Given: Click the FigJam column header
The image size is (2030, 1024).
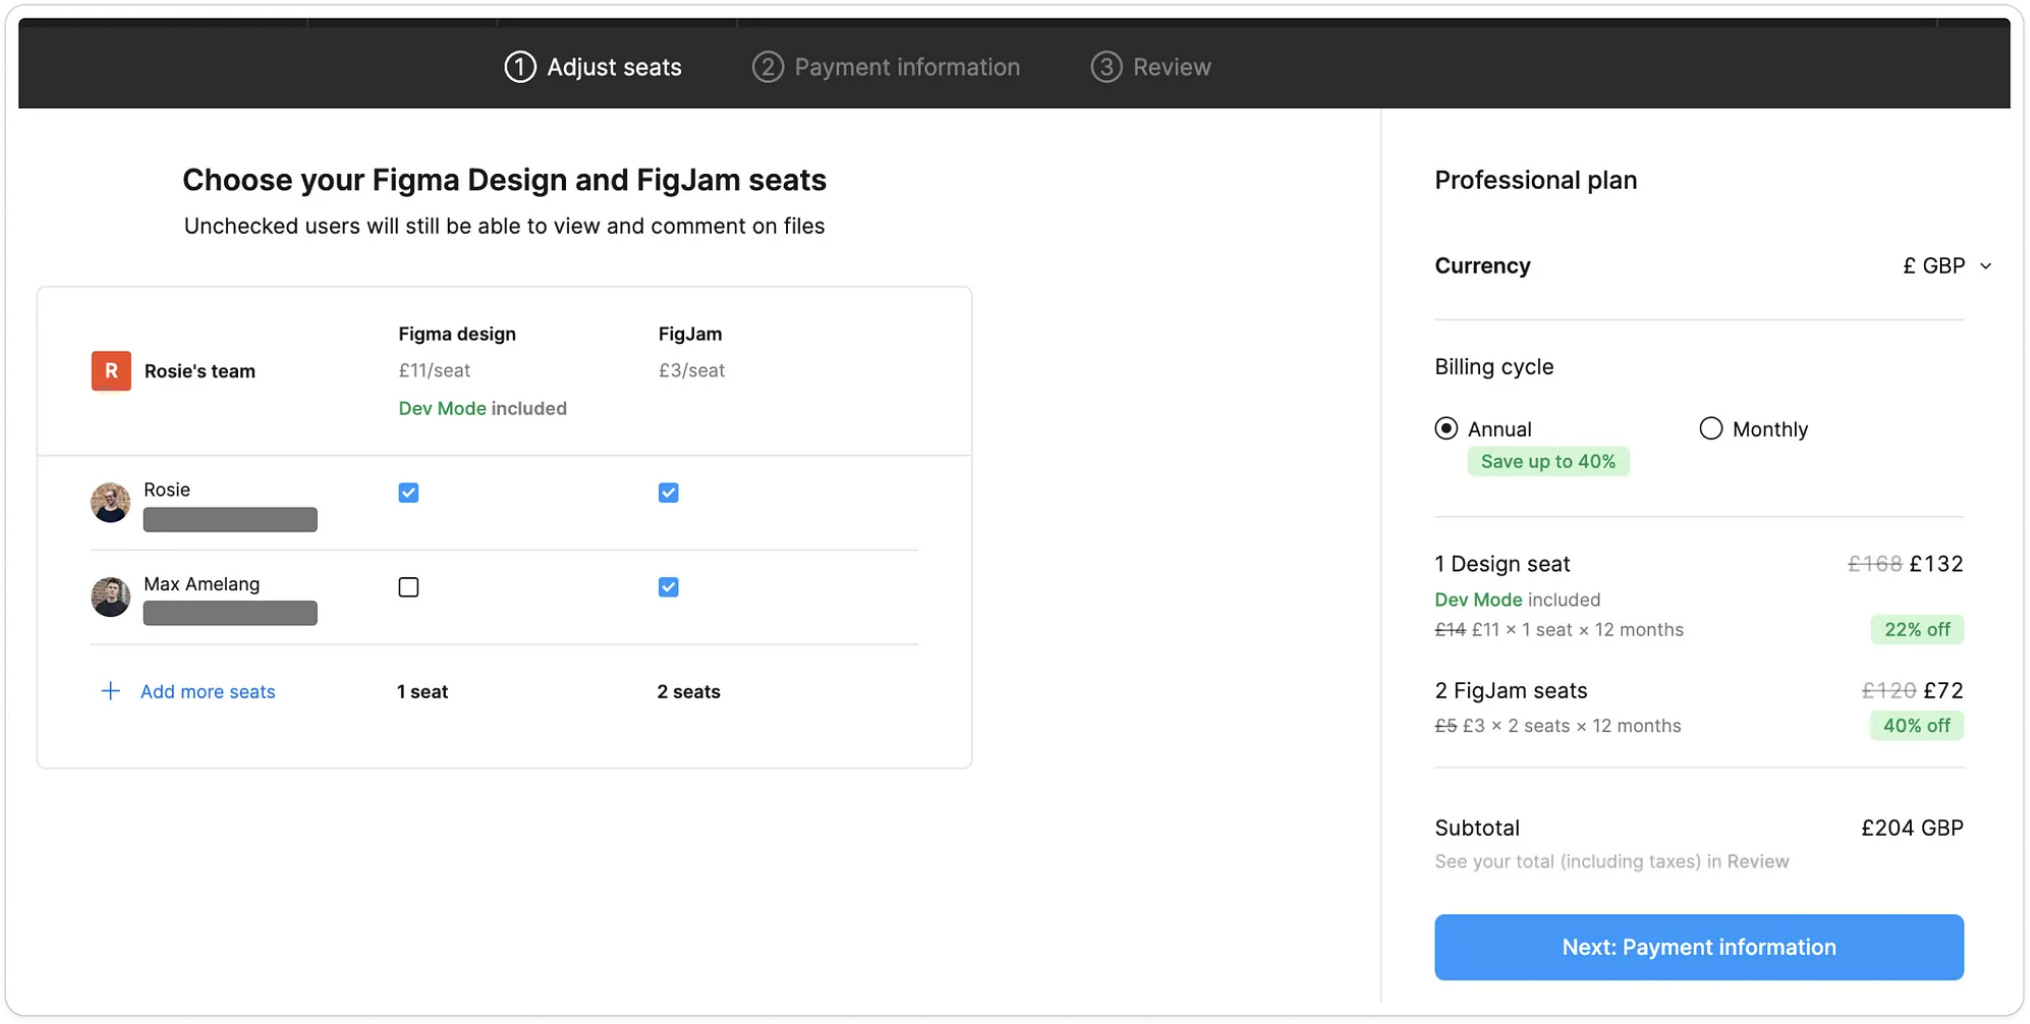Looking at the screenshot, I should click(x=690, y=334).
